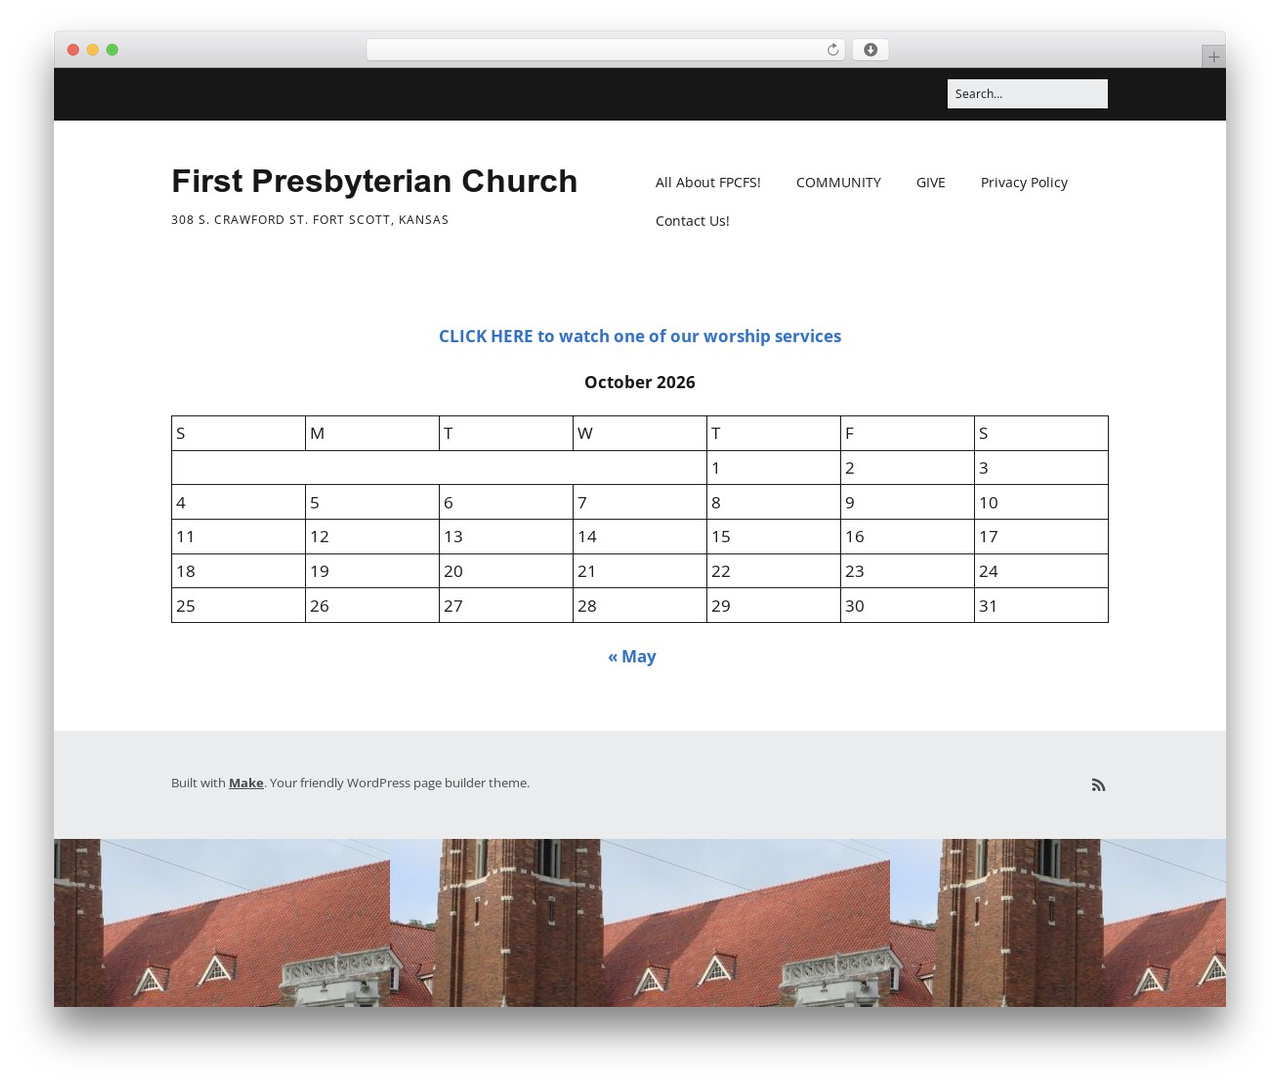This screenshot has height=1084, width=1280.
Task: Click calendar date 3
Action: pos(1041,468)
